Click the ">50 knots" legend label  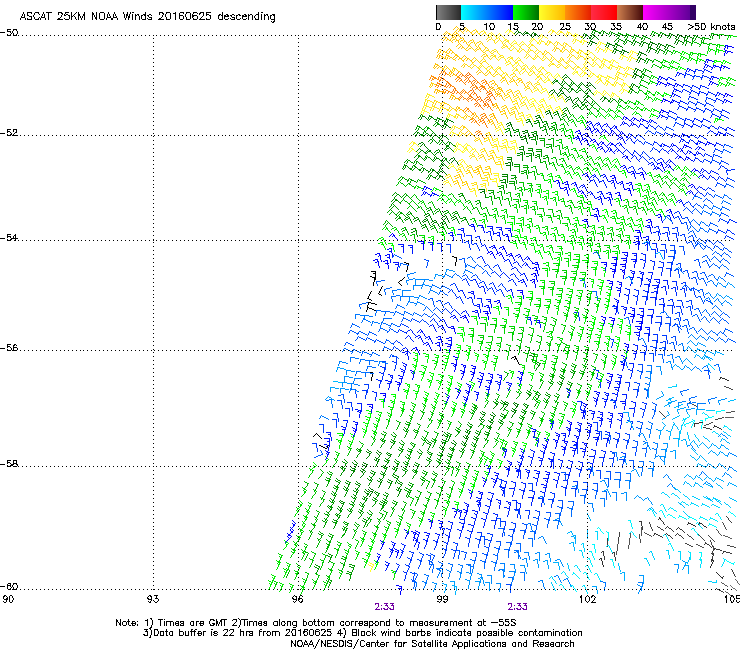[x=711, y=27]
